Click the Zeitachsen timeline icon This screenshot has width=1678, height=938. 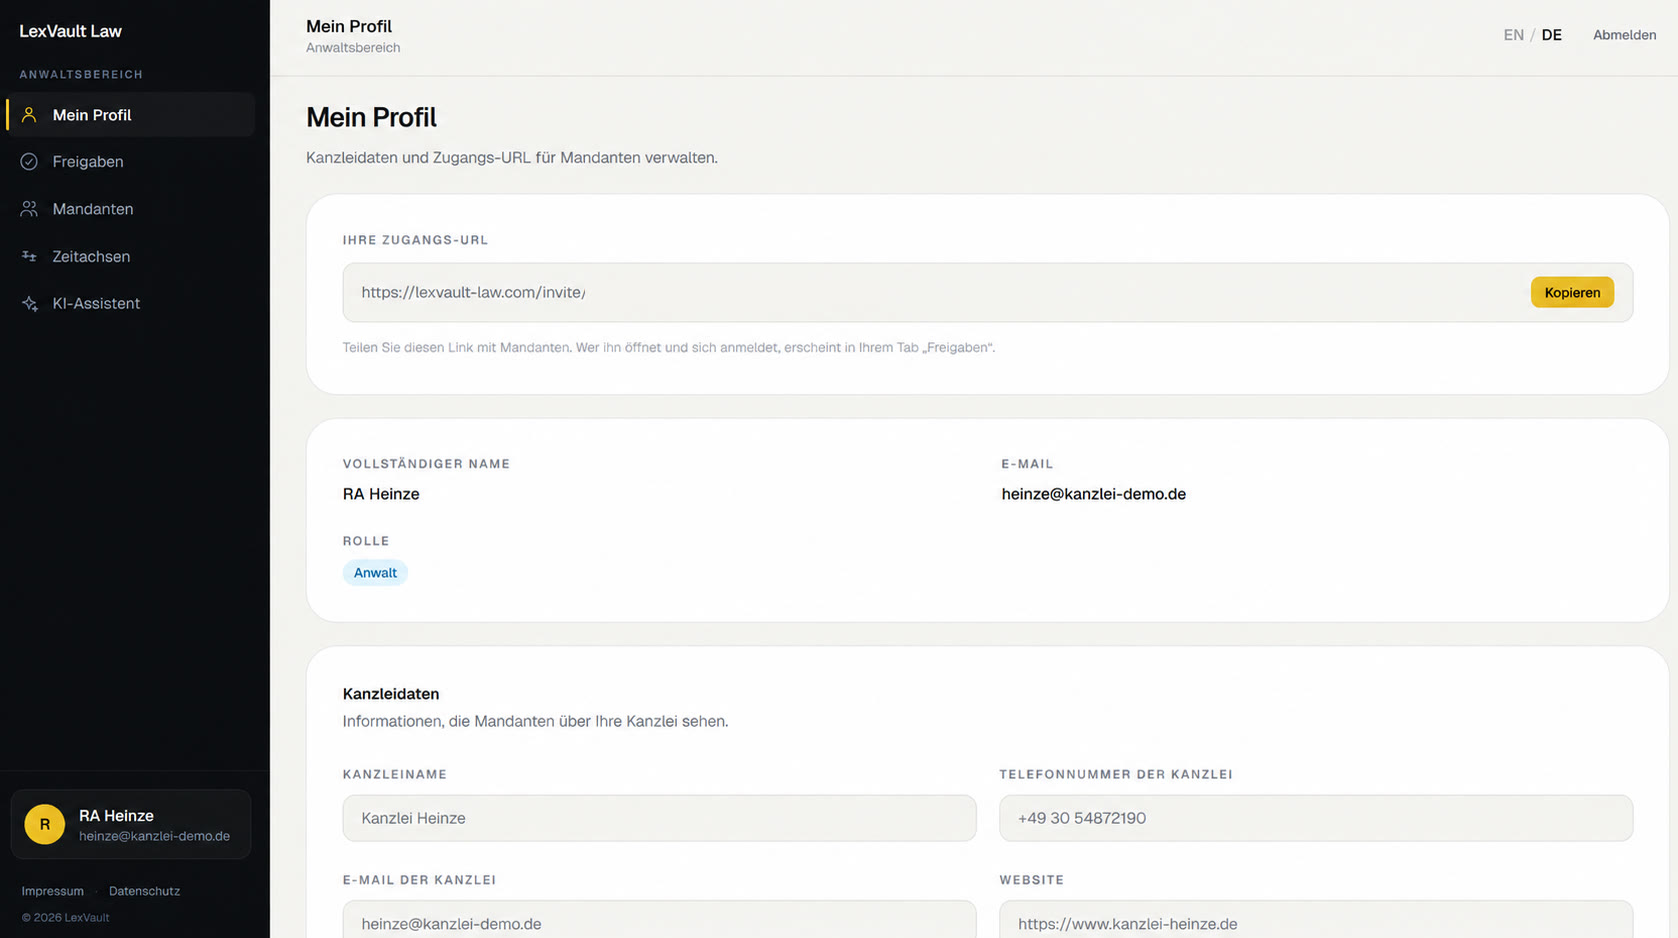tap(29, 257)
